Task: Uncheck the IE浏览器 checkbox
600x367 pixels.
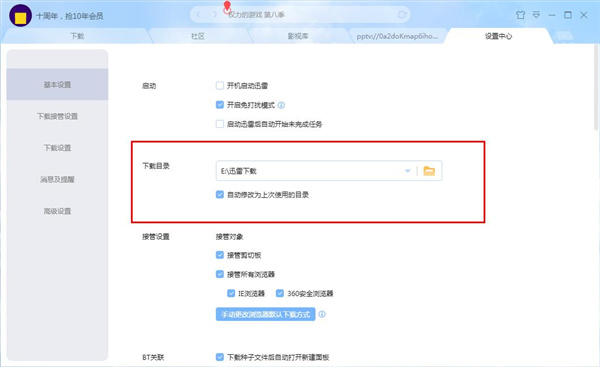Action: pos(231,293)
